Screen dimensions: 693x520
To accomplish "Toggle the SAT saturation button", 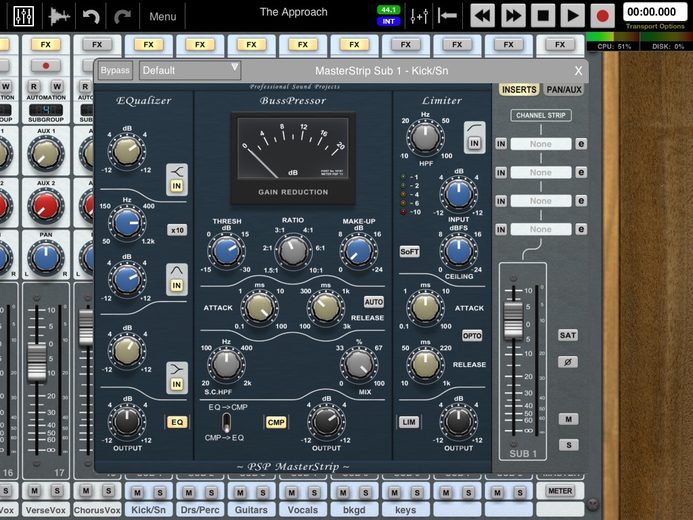I will click(x=568, y=335).
